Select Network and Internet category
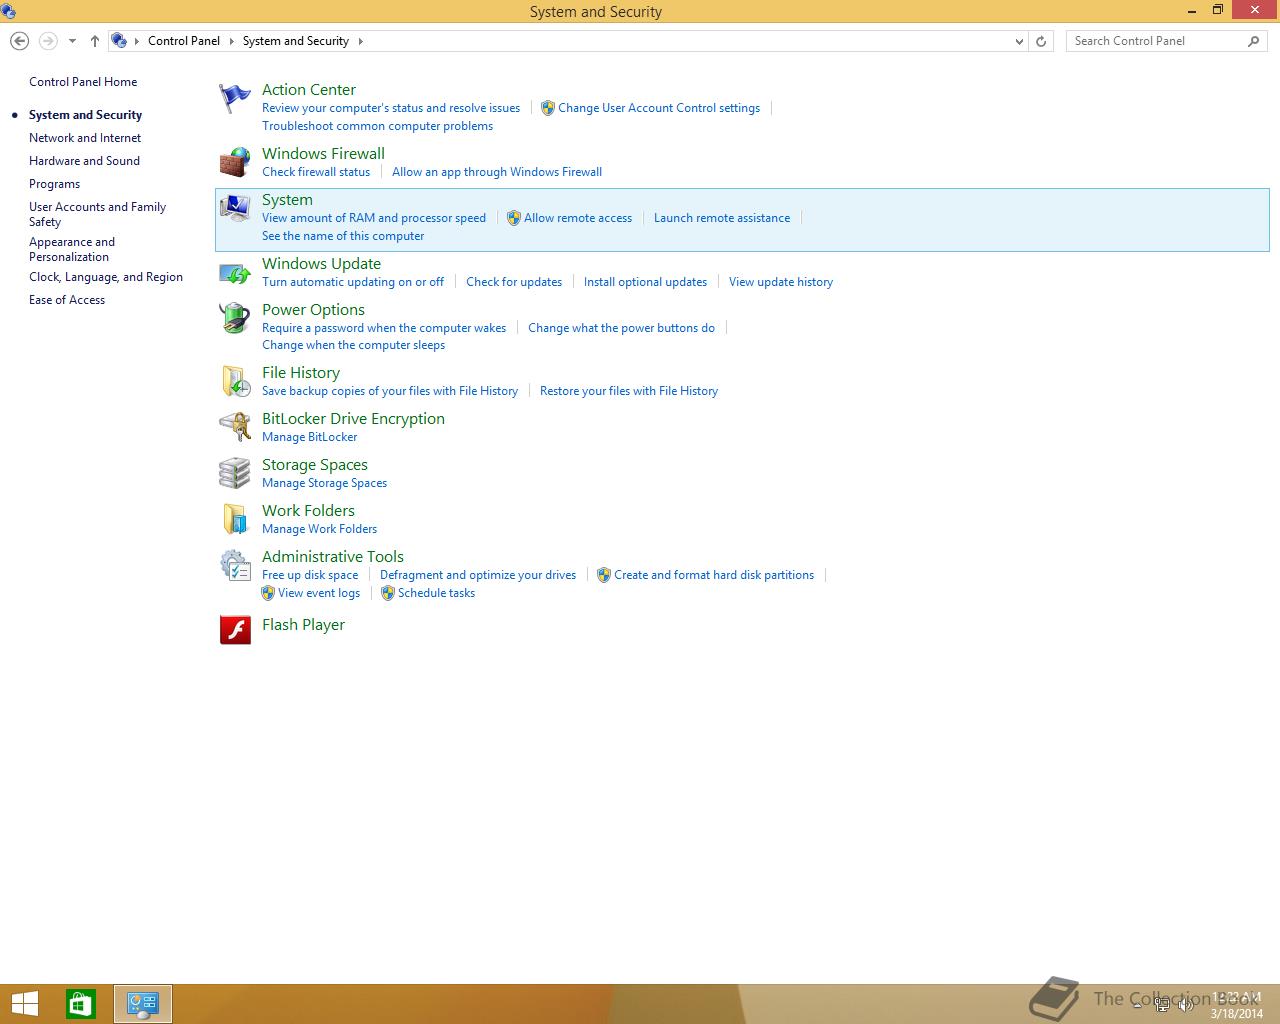The image size is (1280, 1024). point(85,138)
